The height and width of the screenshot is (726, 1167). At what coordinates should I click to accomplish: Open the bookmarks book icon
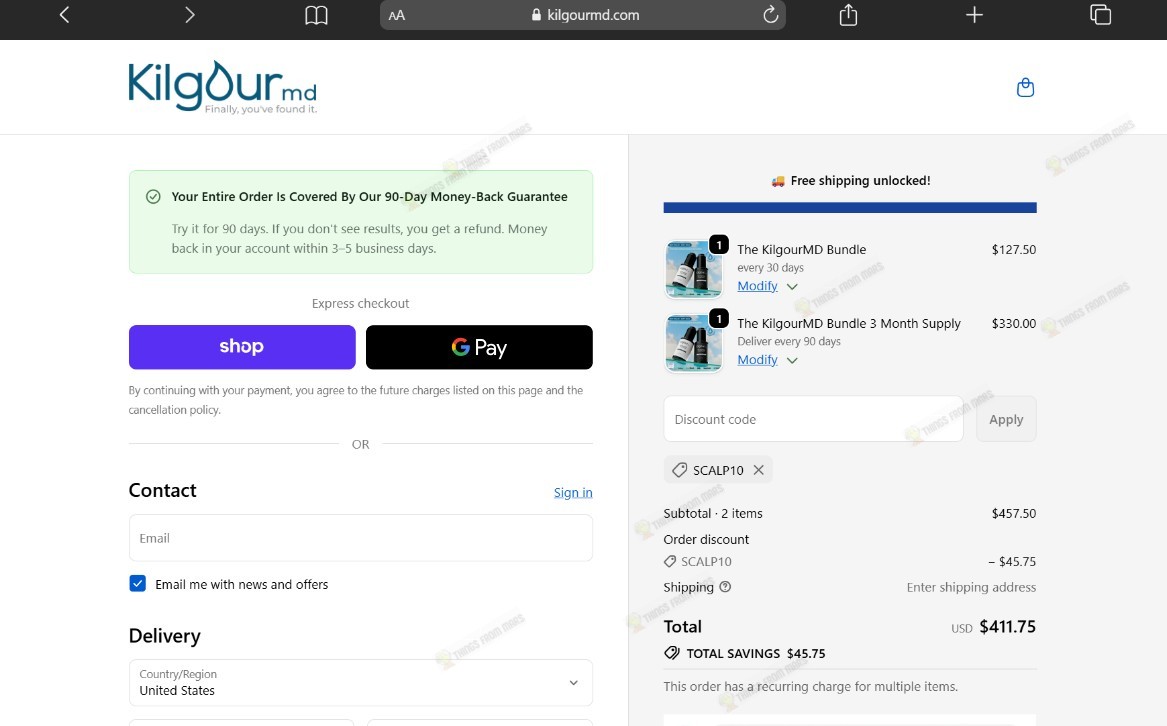tap(316, 15)
